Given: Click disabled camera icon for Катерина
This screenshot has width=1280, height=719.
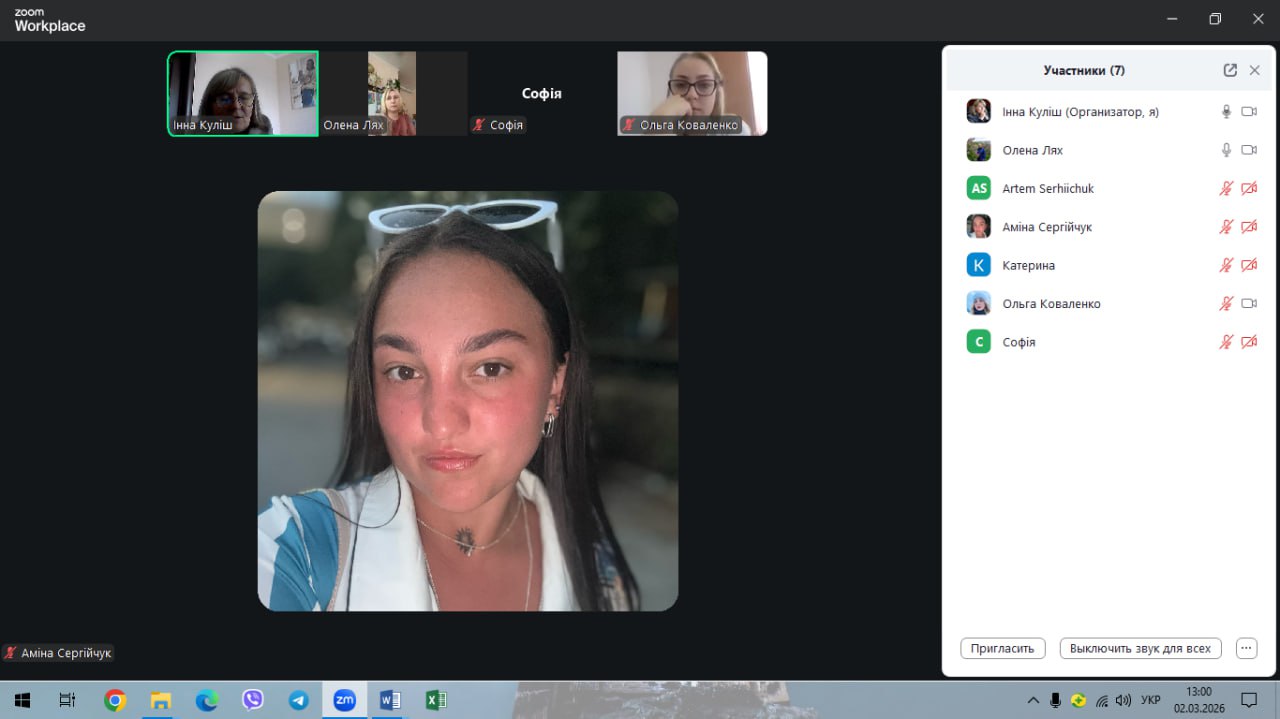Looking at the screenshot, I should tap(1249, 265).
